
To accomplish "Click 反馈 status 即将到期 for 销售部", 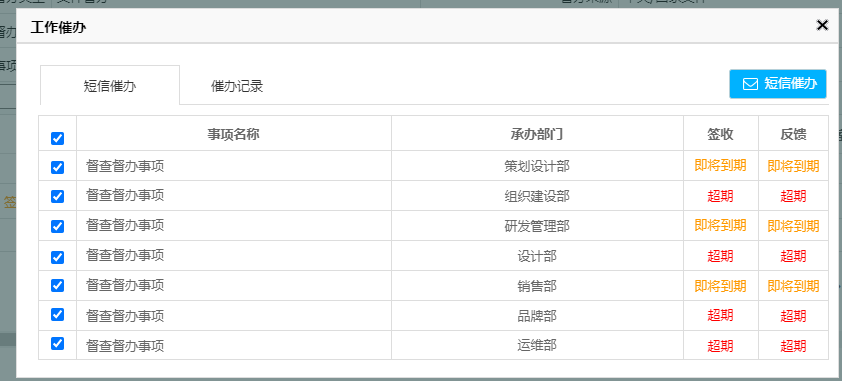I will click(794, 286).
